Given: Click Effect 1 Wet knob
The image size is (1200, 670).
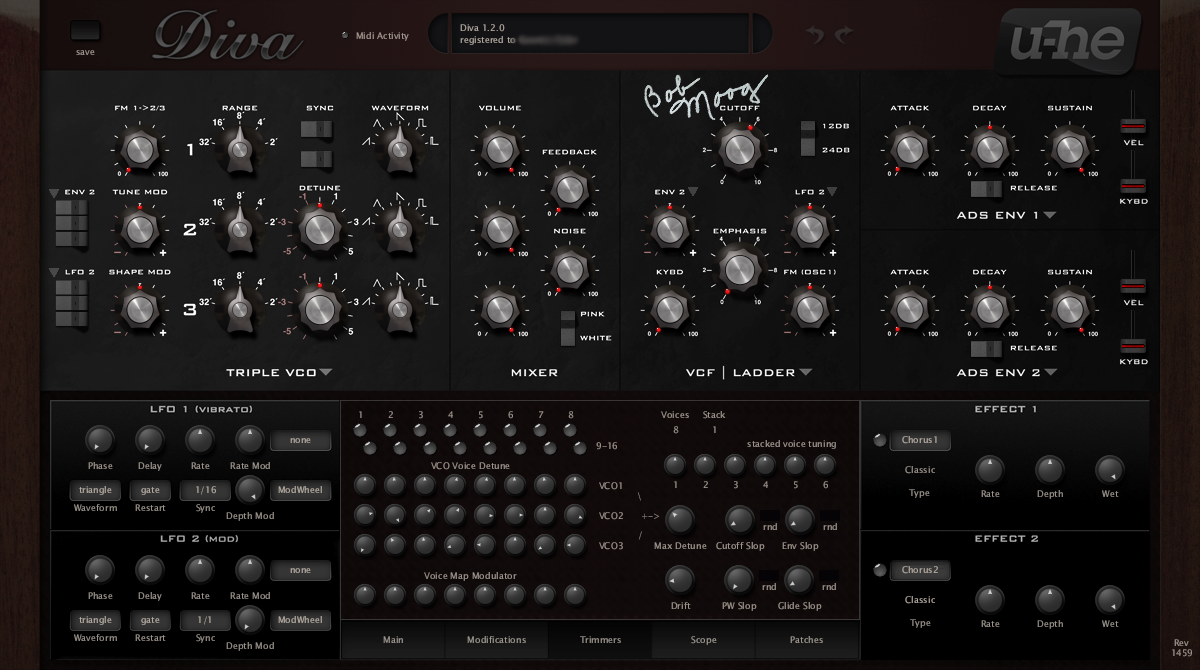Looking at the screenshot, I should [1110, 469].
